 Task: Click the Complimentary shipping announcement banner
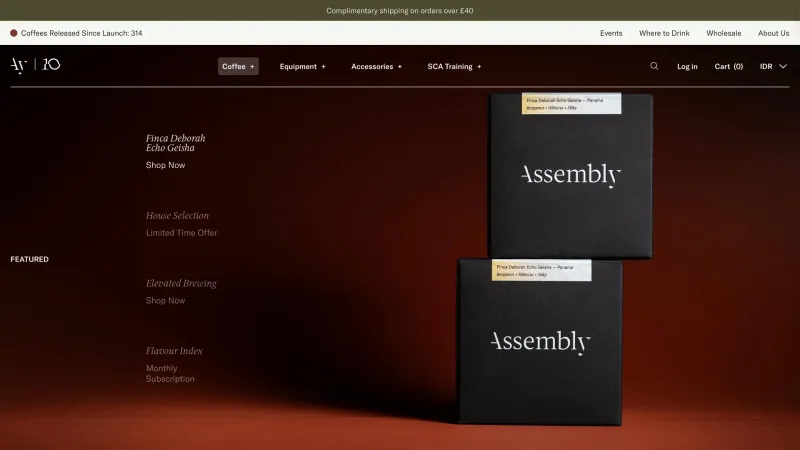coord(400,10)
